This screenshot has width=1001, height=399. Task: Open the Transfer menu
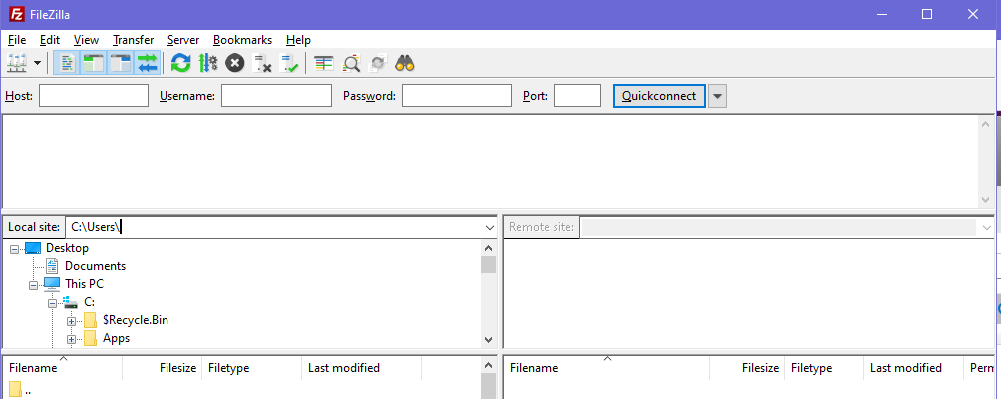[133, 40]
